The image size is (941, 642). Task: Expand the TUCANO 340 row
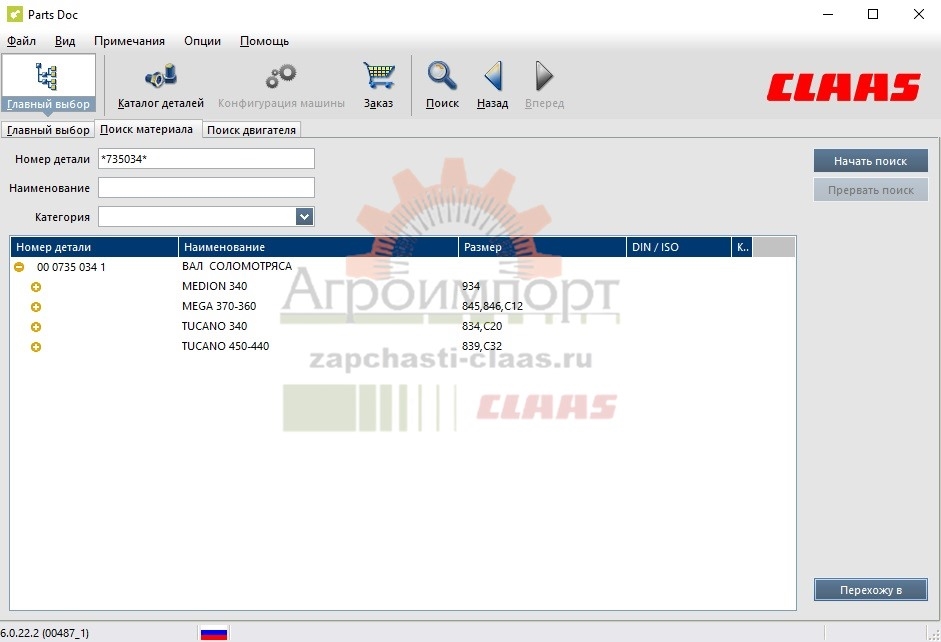(36, 327)
